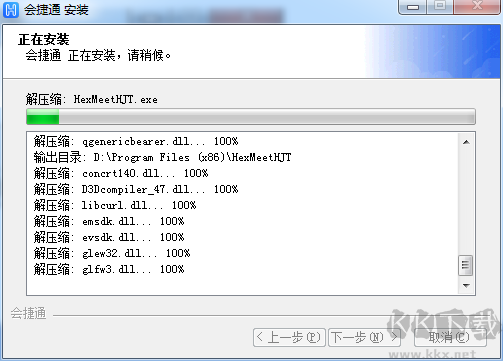Select the concrt140.dll log line
The image size is (503, 361).
click(121, 173)
